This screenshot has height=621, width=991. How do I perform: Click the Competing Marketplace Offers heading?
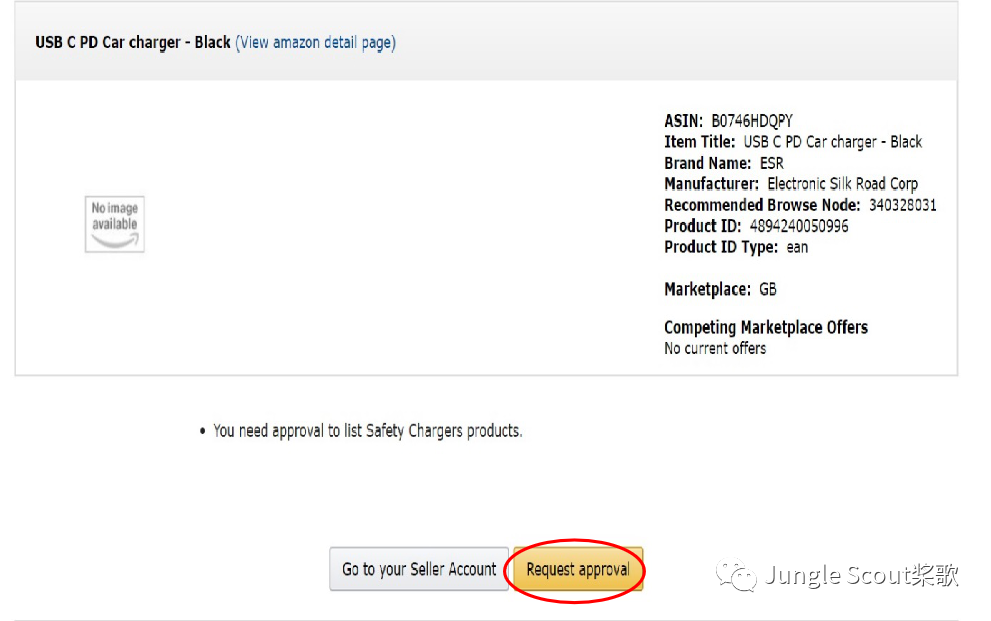(x=765, y=327)
